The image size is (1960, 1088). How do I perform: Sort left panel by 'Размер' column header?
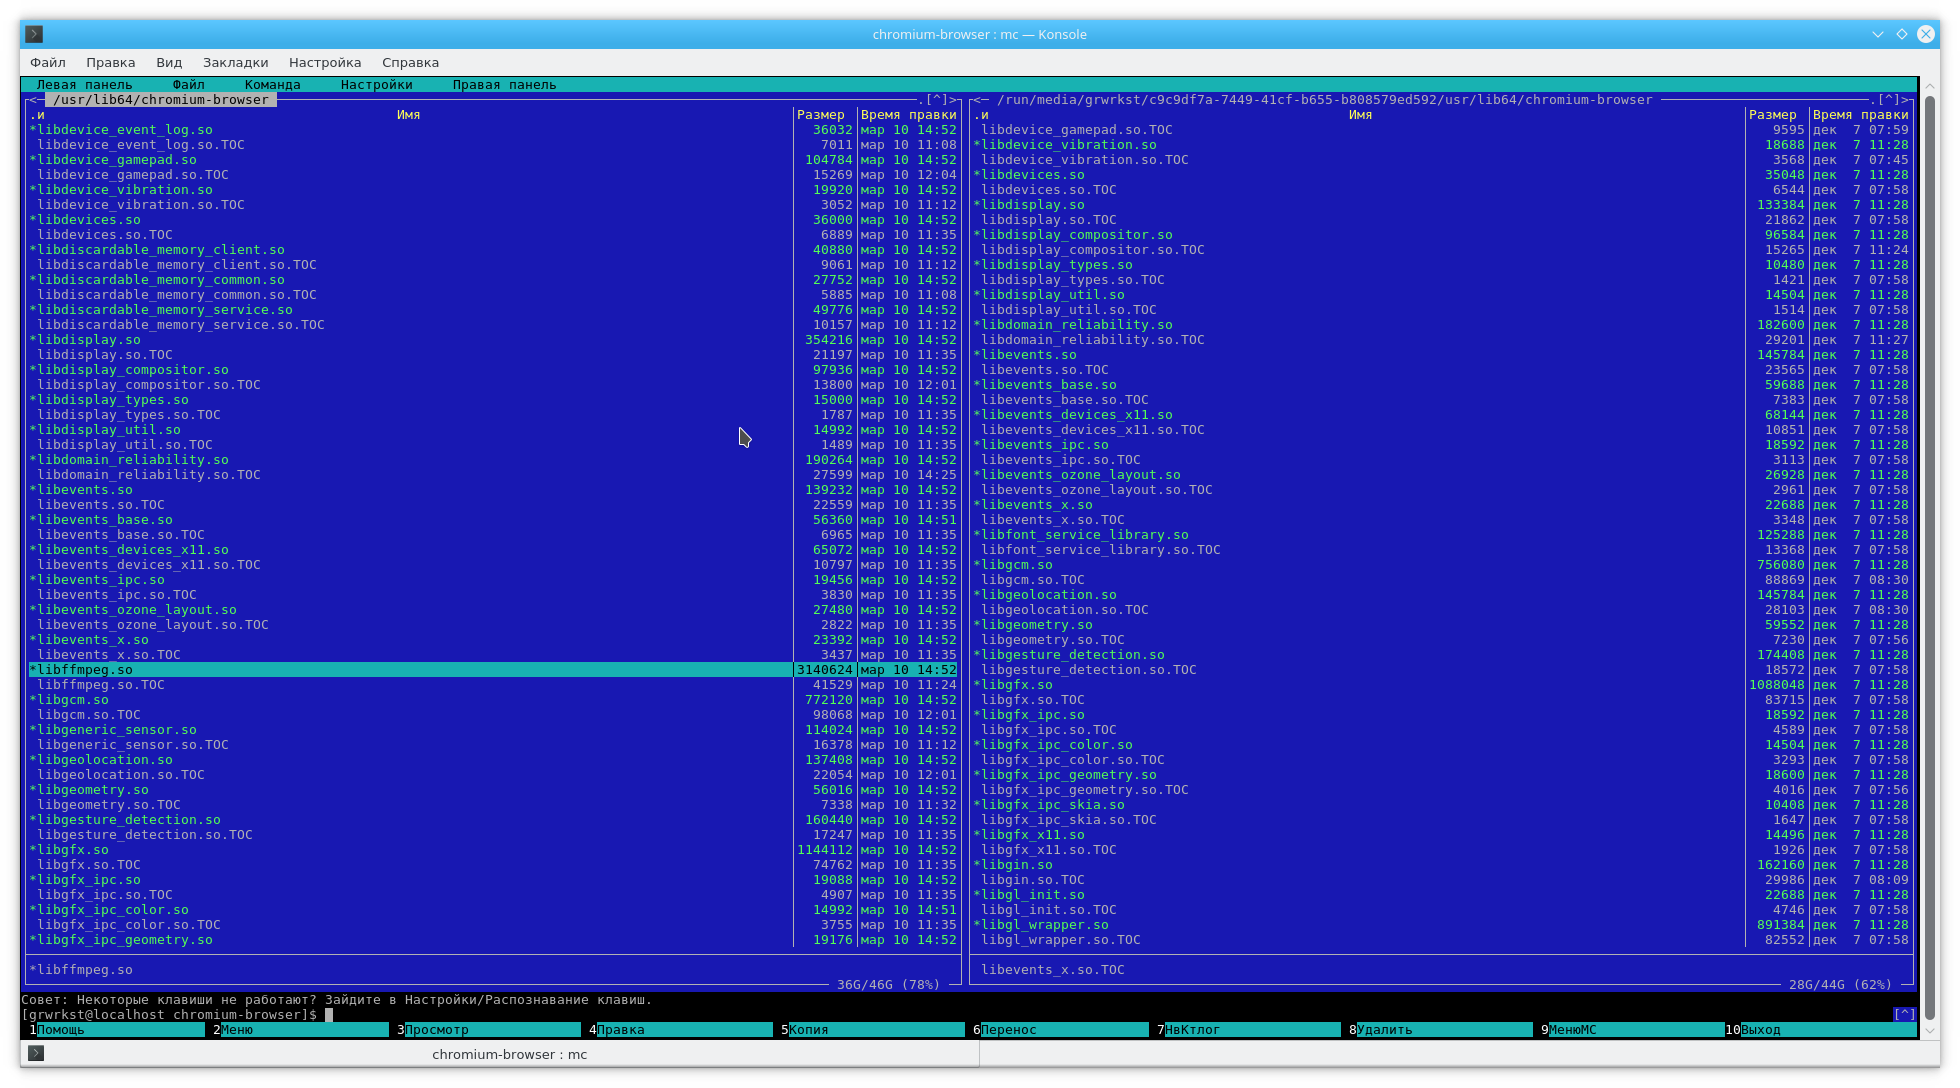click(820, 115)
